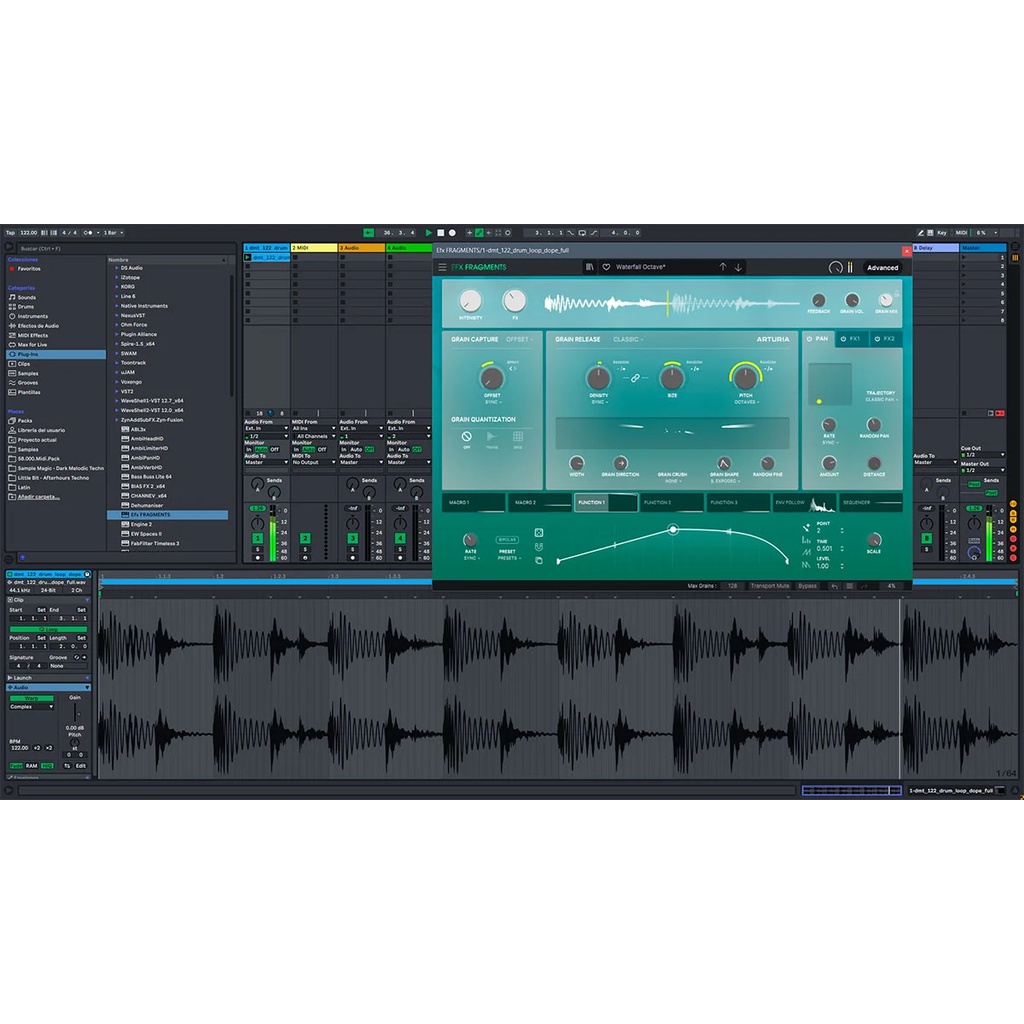1024x1024 pixels.
Task: Click the Bypass button in plugin footer
Action: (x=807, y=586)
